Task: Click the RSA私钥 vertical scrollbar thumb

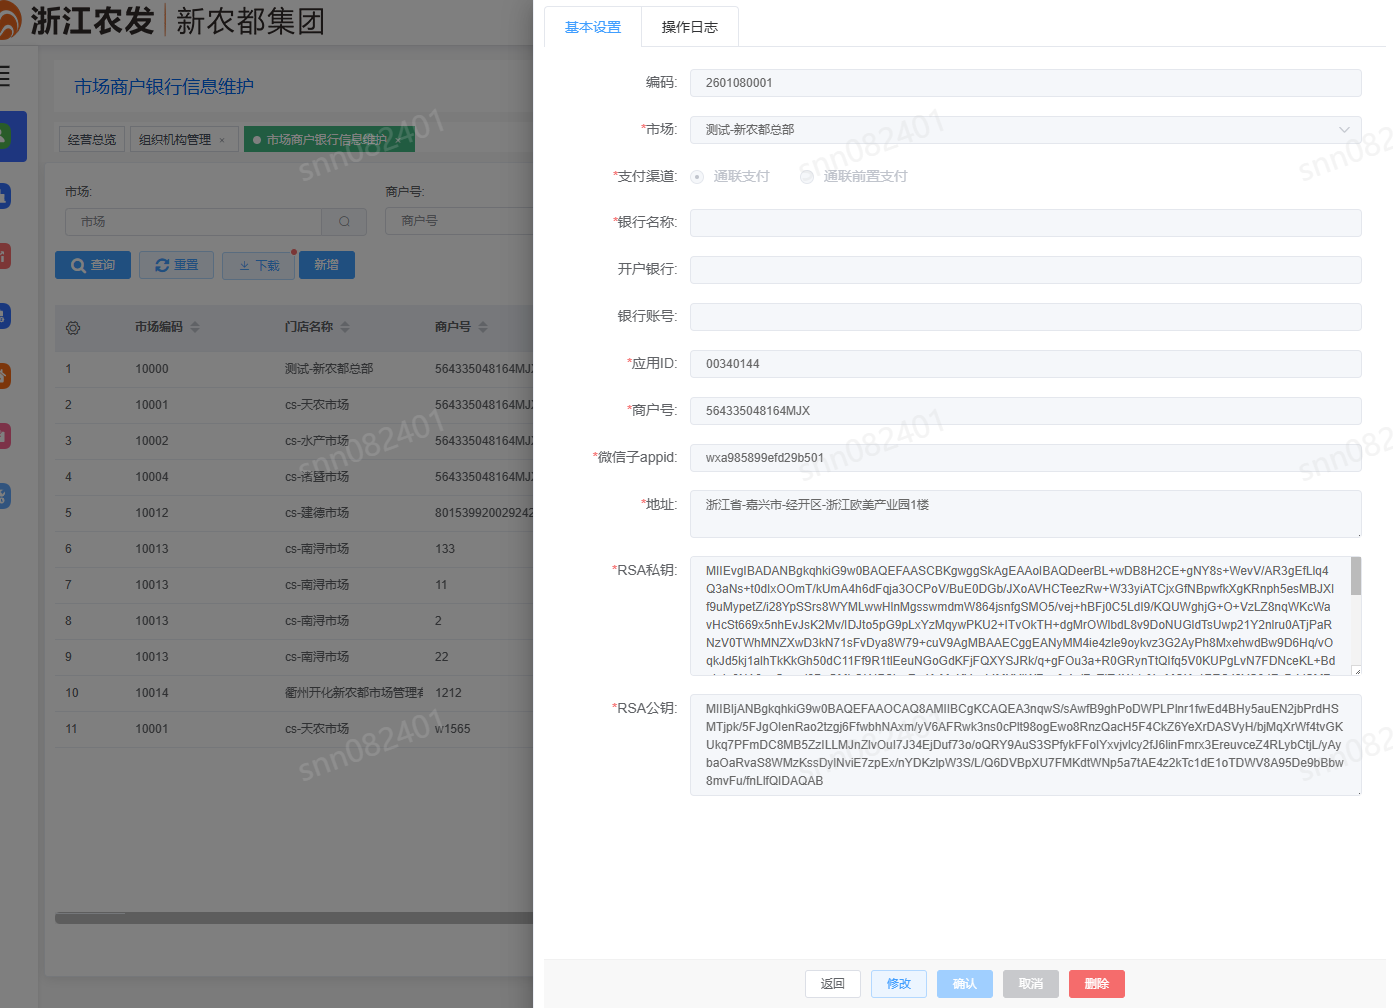Action: click(1356, 576)
